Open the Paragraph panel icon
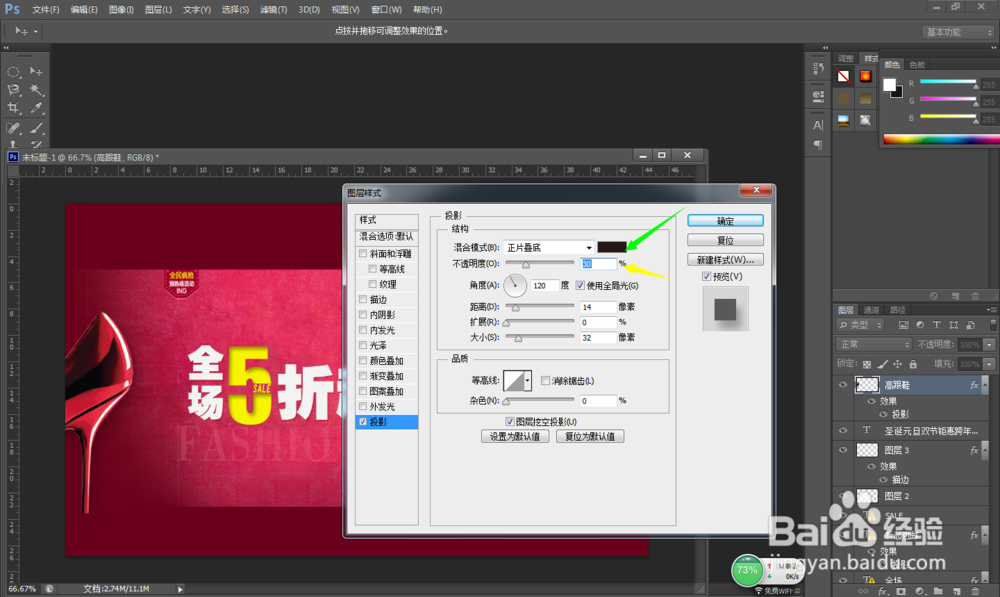The image size is (1000, 597). 818,145
